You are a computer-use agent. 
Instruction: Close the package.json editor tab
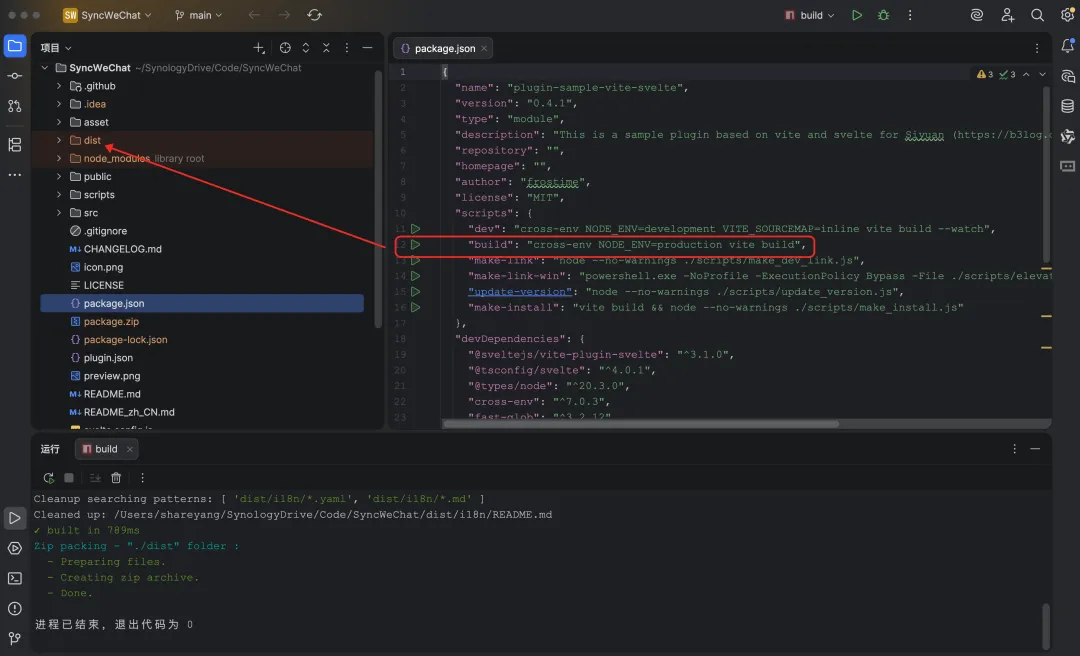click(x=484, y=48)
